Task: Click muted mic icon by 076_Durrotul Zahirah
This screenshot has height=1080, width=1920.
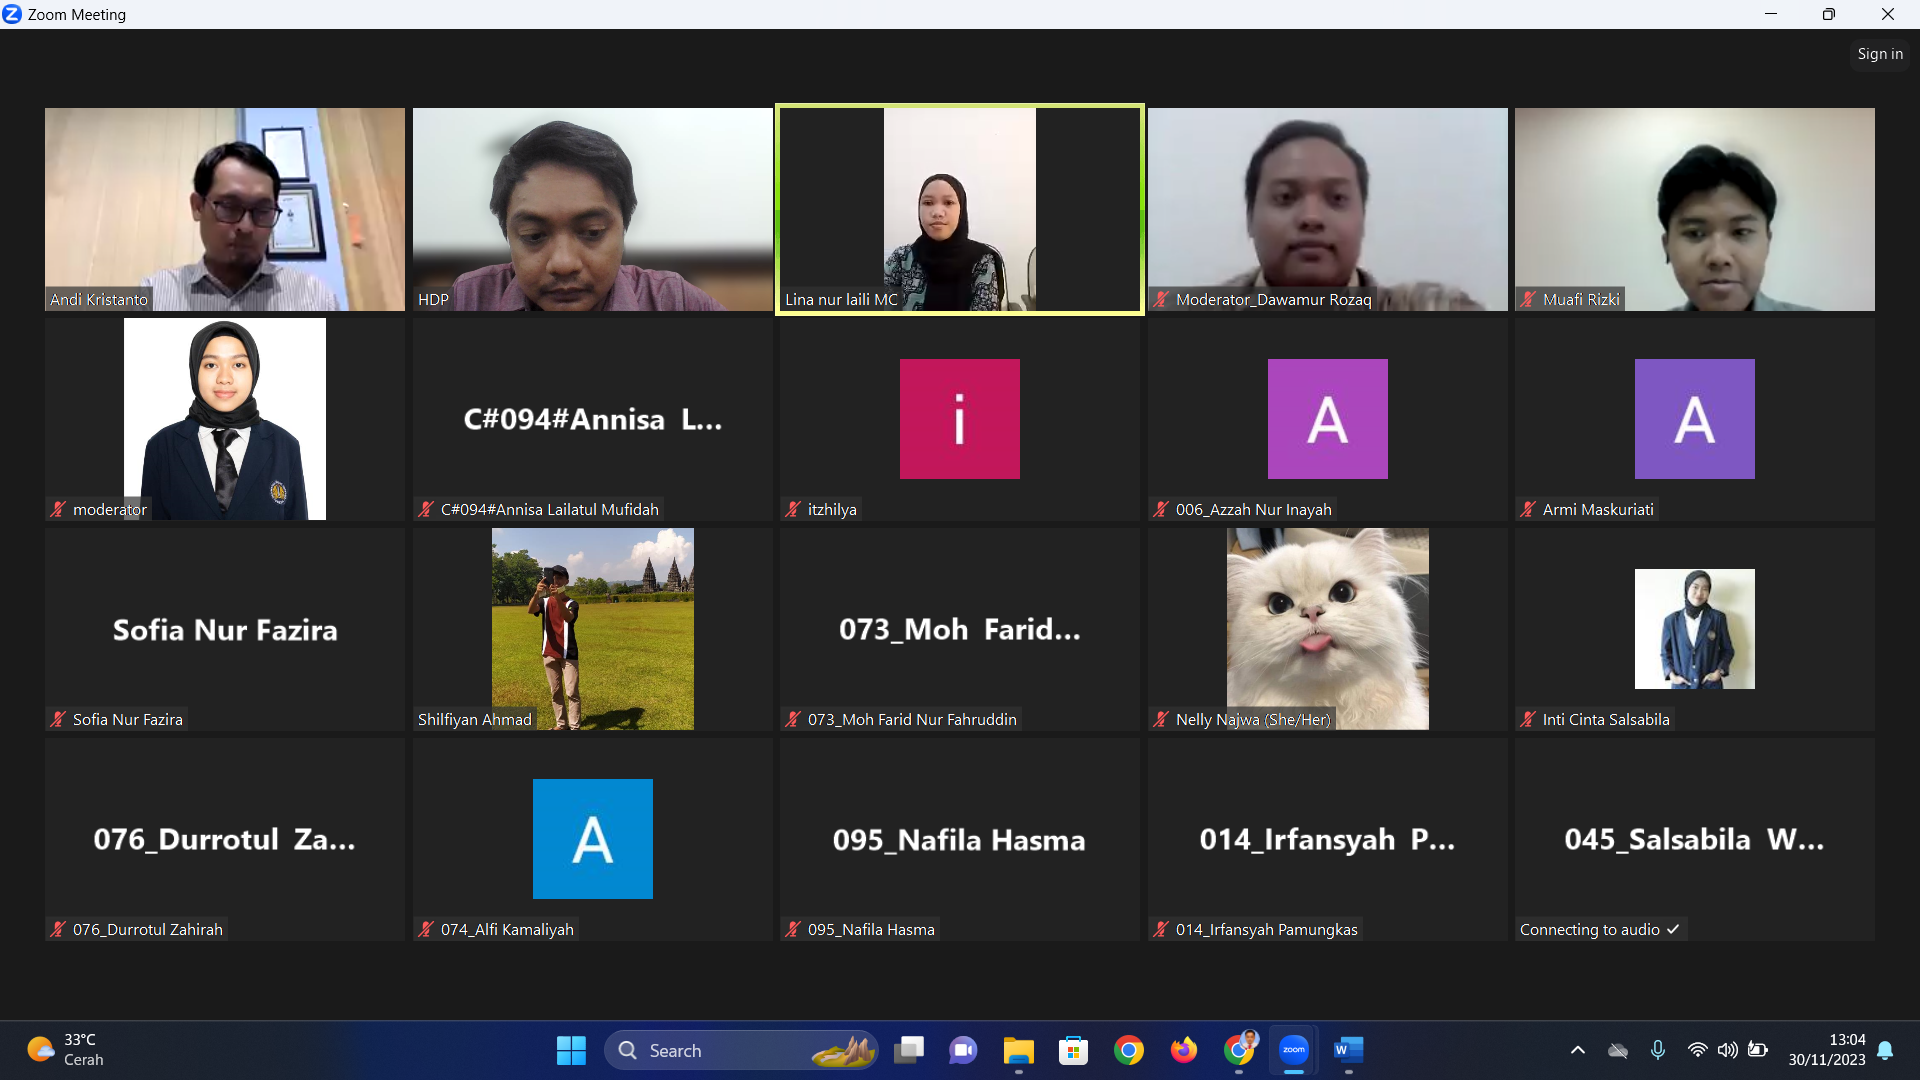Action: tap(58, 929)
